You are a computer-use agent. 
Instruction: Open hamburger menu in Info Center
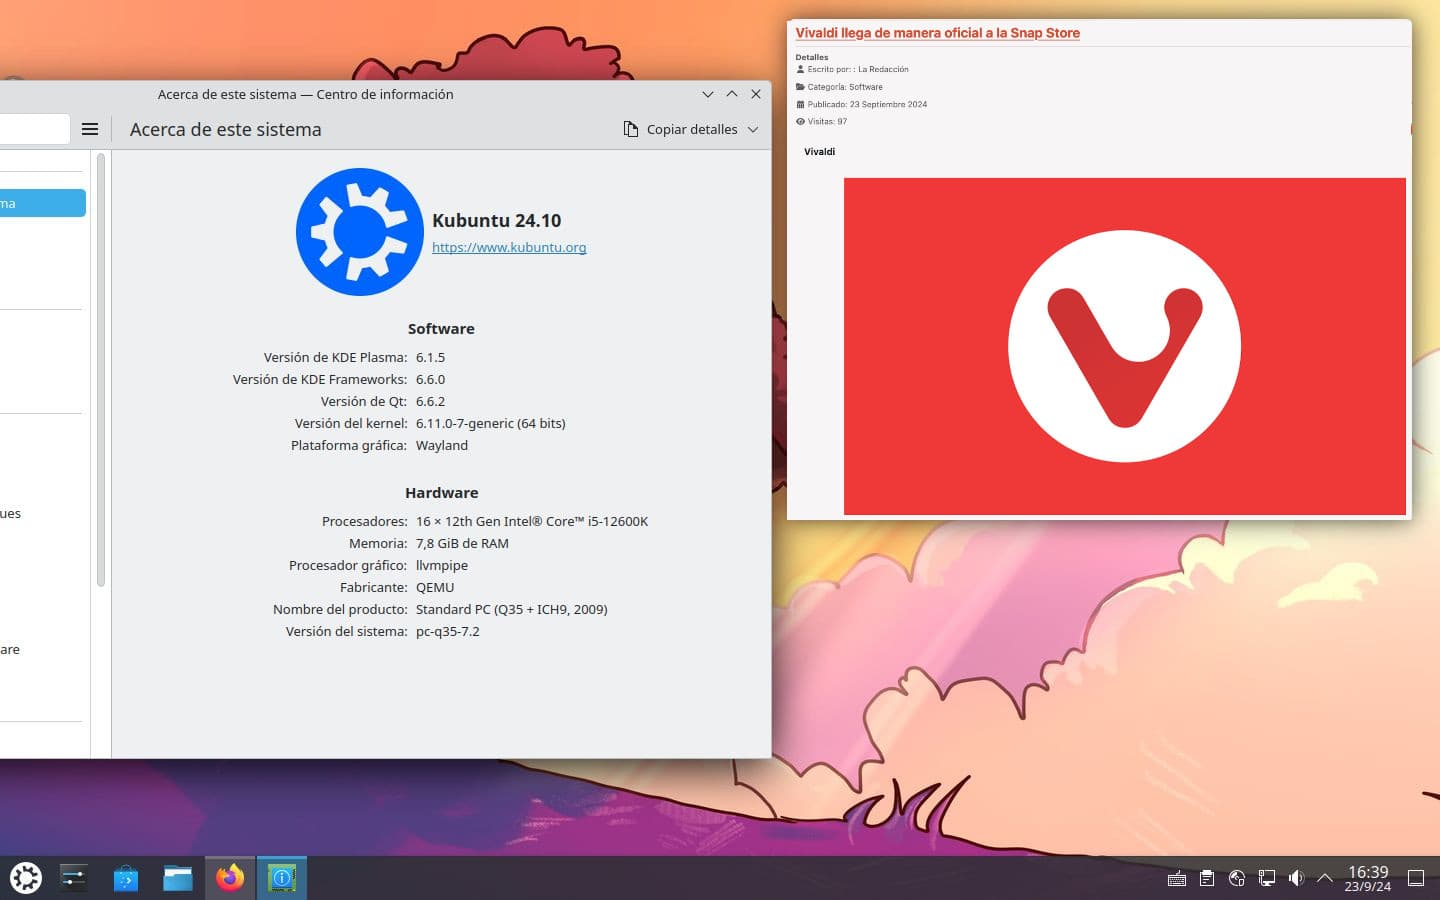tap(90, 129)
